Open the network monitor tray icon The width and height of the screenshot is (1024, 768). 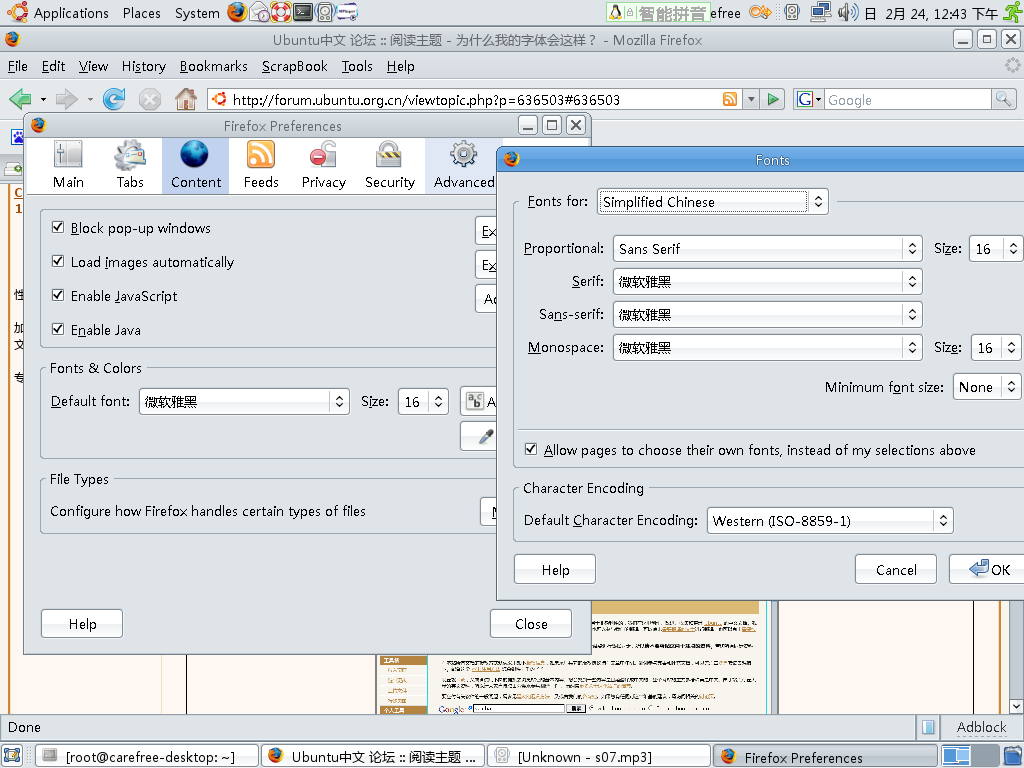820,12
